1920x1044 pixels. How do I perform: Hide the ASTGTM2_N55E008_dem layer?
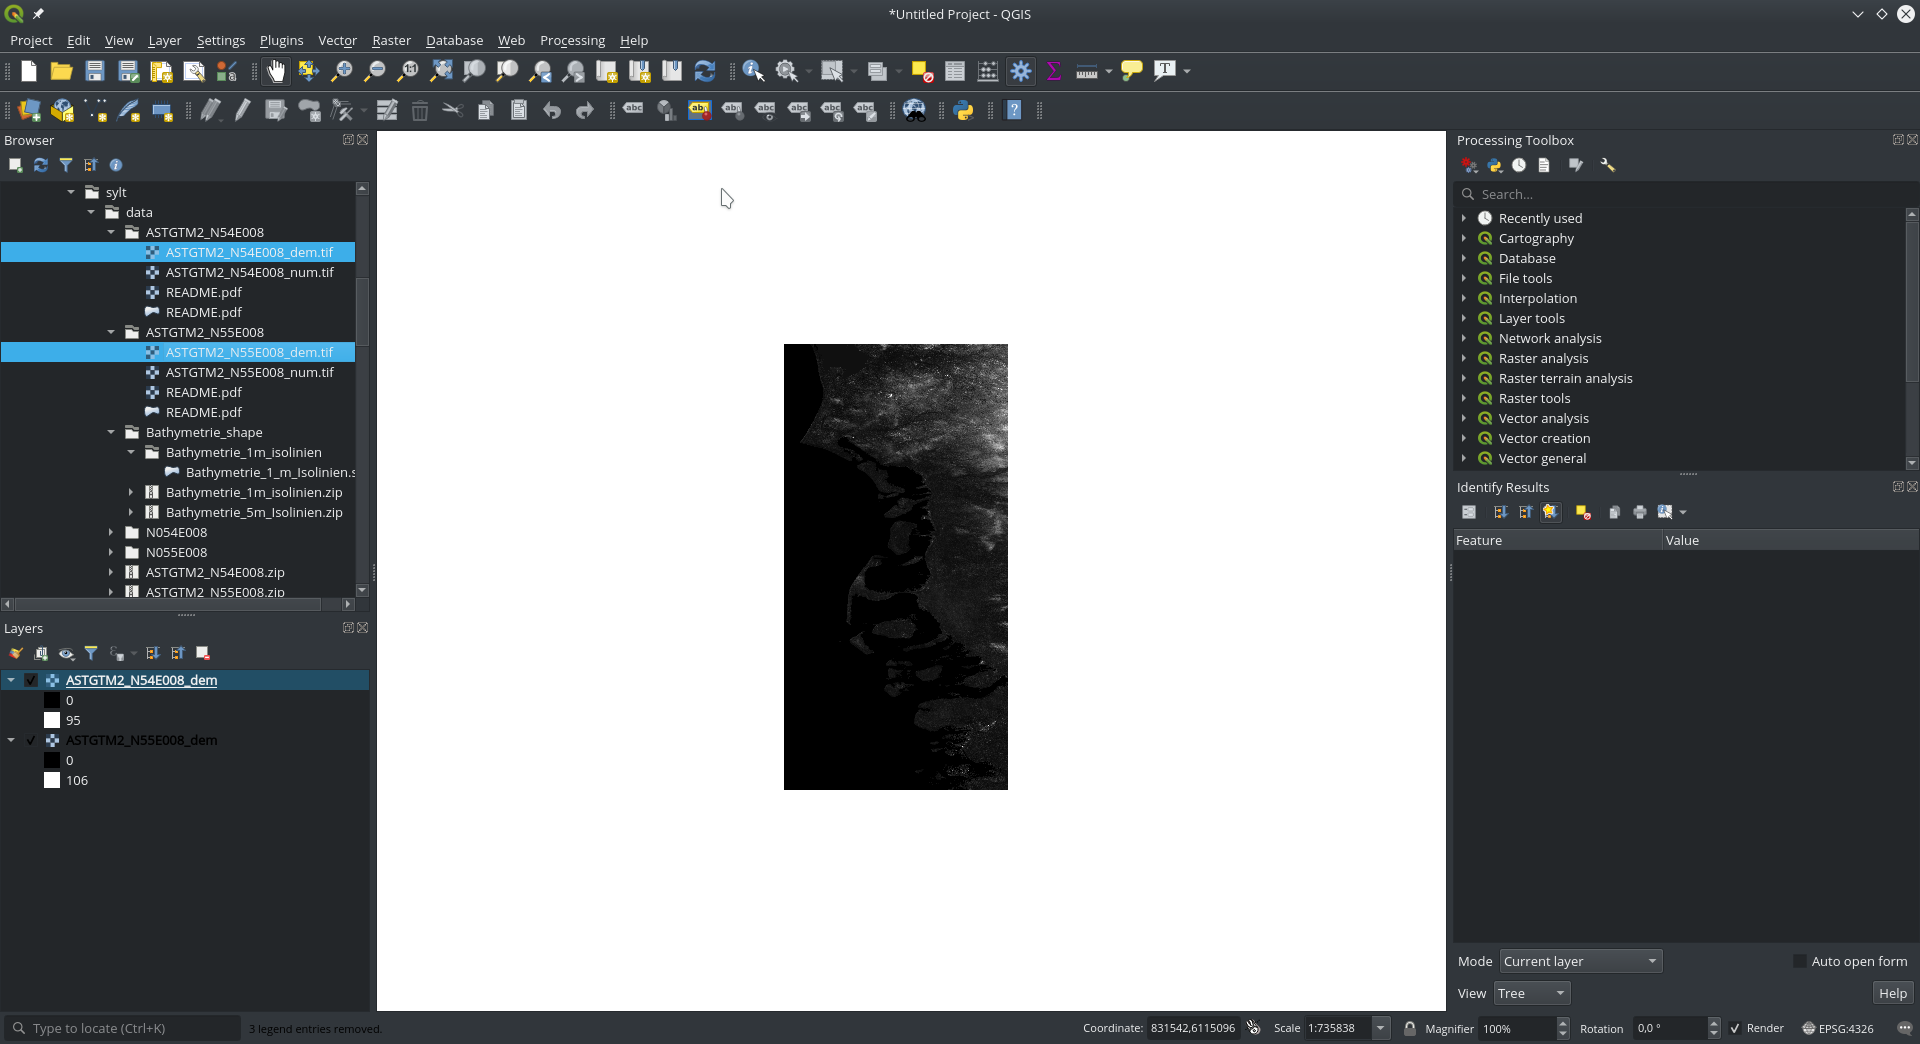point(31,740)
